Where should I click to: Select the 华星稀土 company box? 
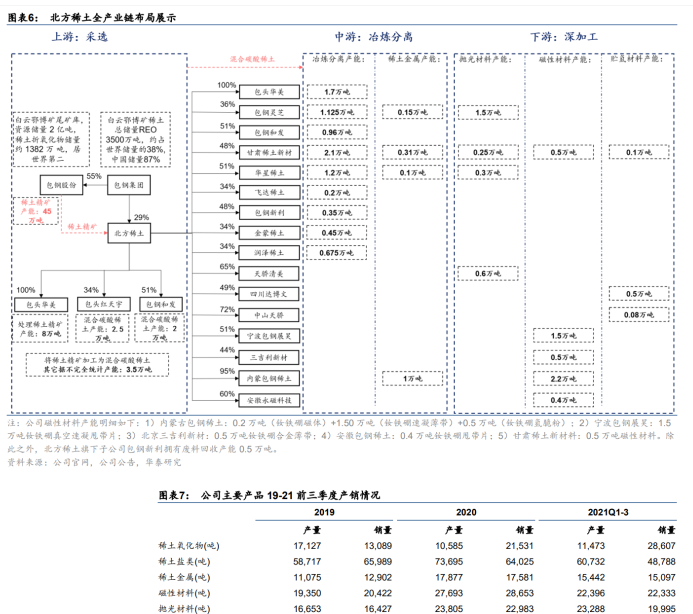(269, 172)
